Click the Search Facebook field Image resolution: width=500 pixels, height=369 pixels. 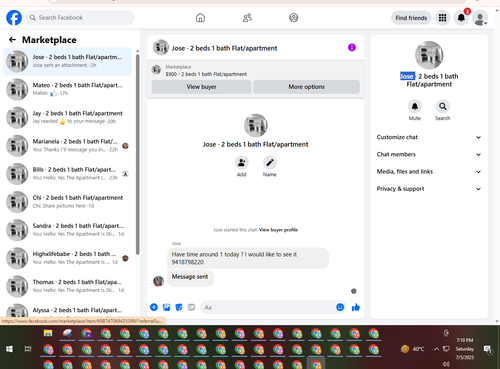pos(80,18)
